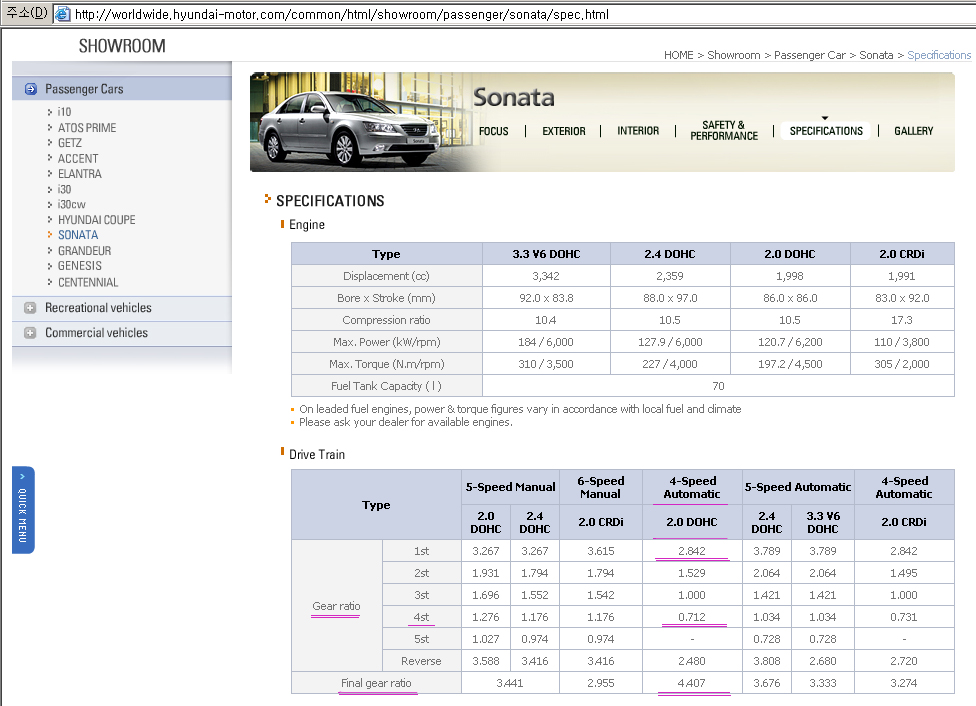Image resolution: width=976 pixels, height=706 pixels.
Task: Click the Passenger Cars arrow icon
Action: tap(30, 89)
